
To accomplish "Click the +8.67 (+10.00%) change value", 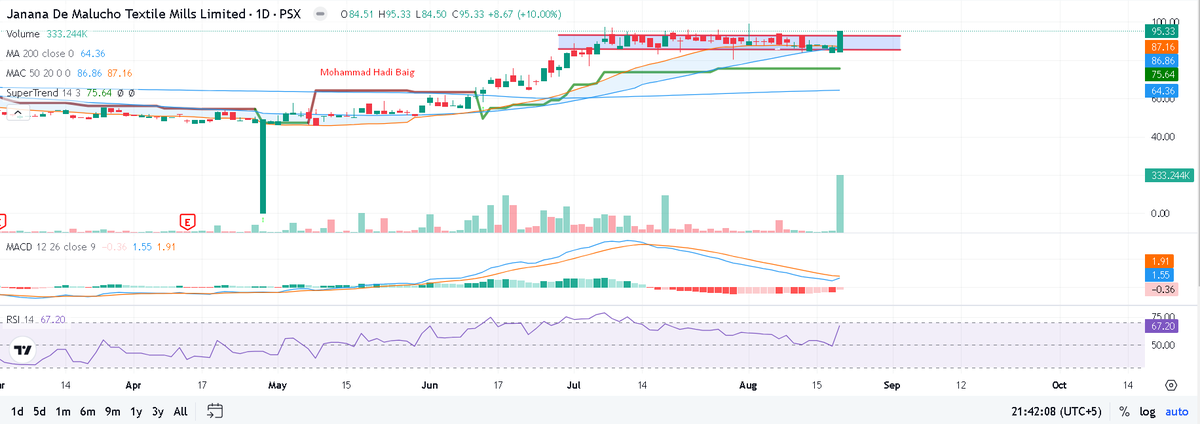I will click(523, 15).
